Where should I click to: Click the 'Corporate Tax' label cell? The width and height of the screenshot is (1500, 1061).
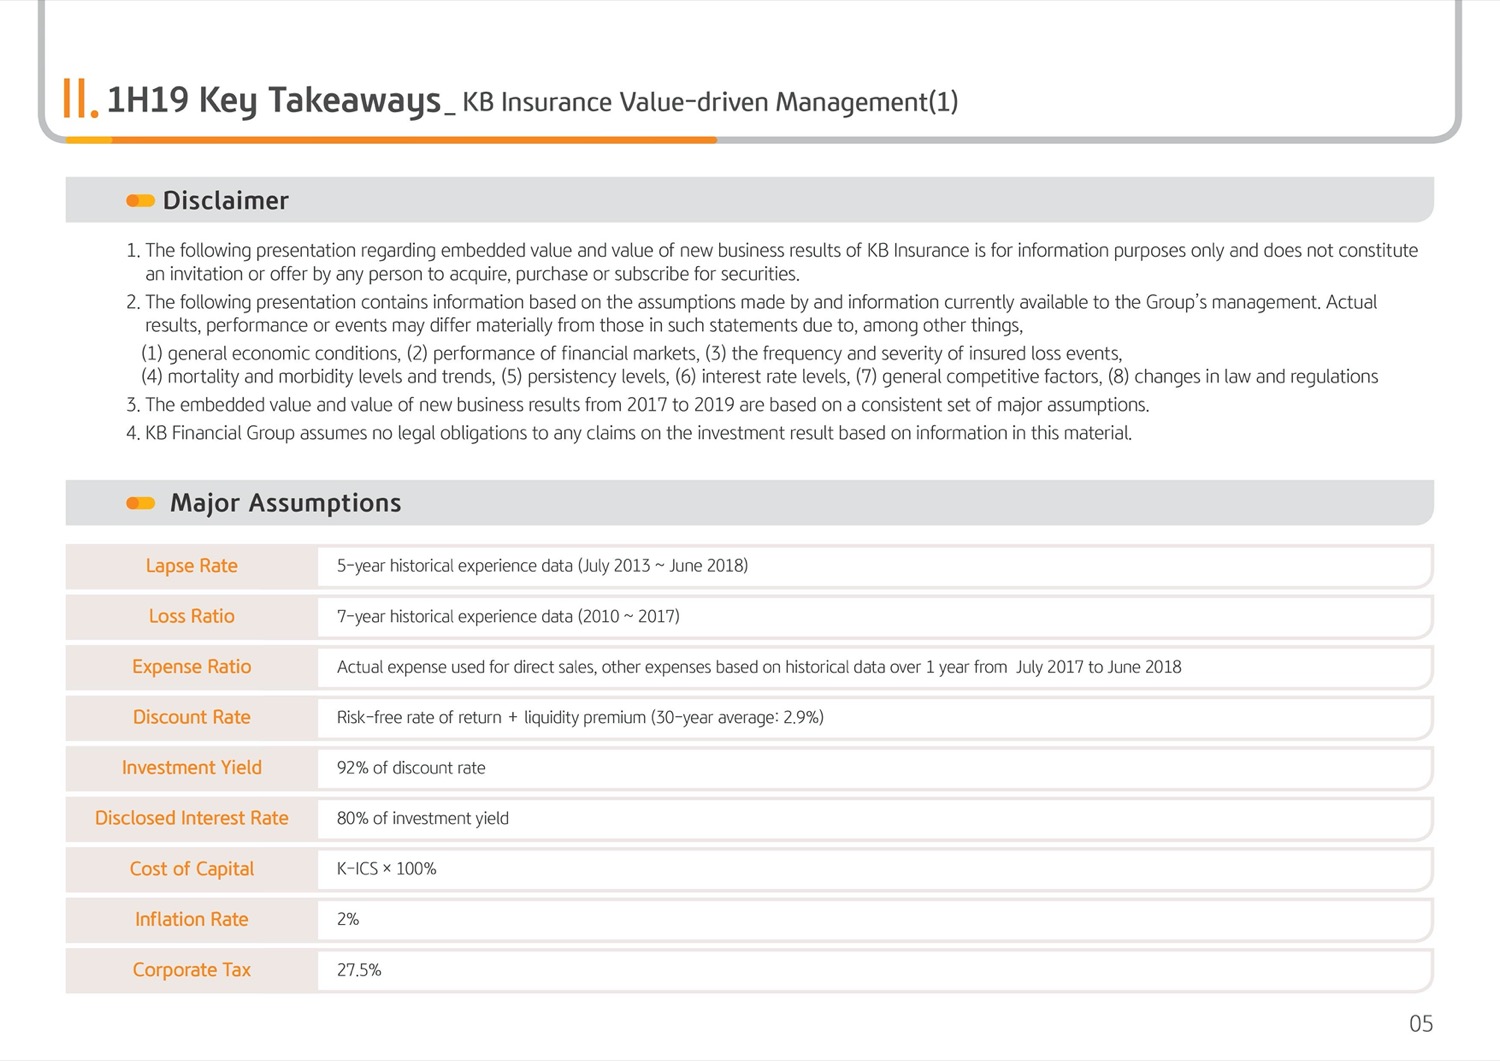191,970
